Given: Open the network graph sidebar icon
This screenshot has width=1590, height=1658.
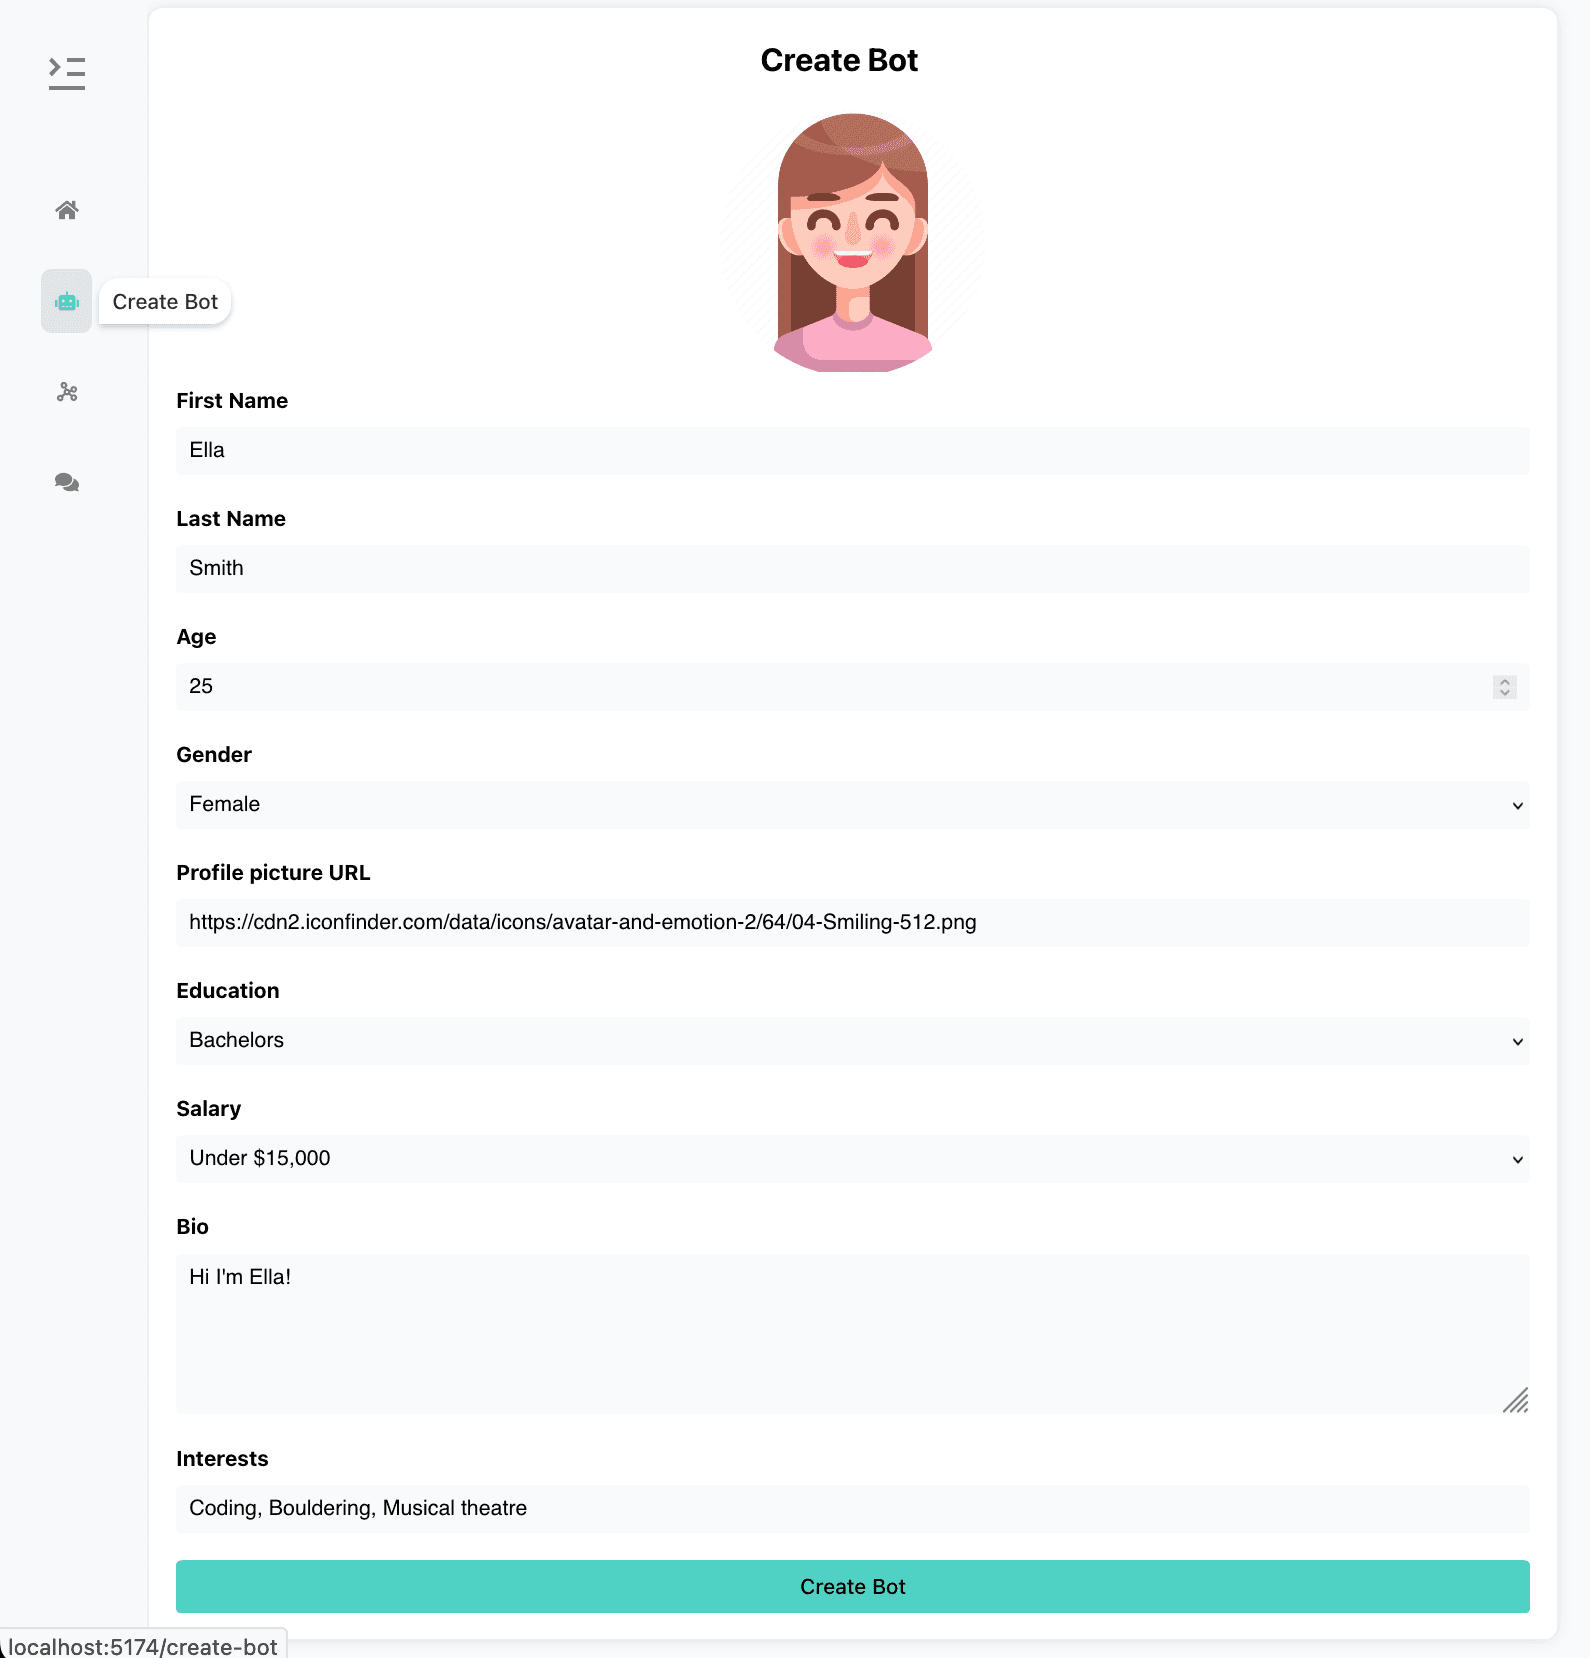Looking at the screenshot, I should coord(67,392).
